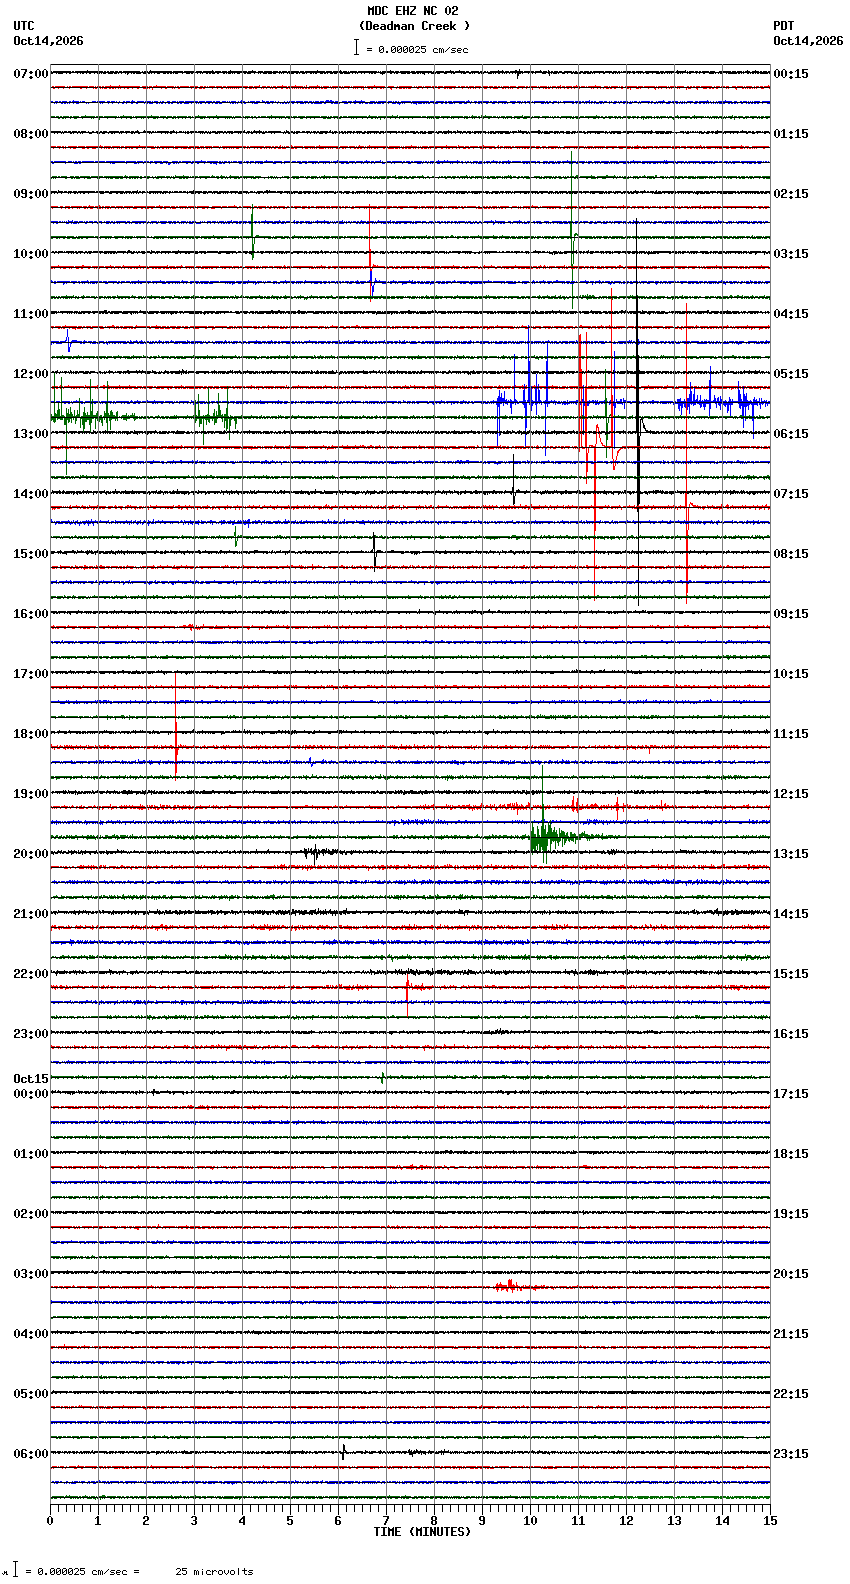
Task: Click the 03:15 PDT time label
Action: 791,254
